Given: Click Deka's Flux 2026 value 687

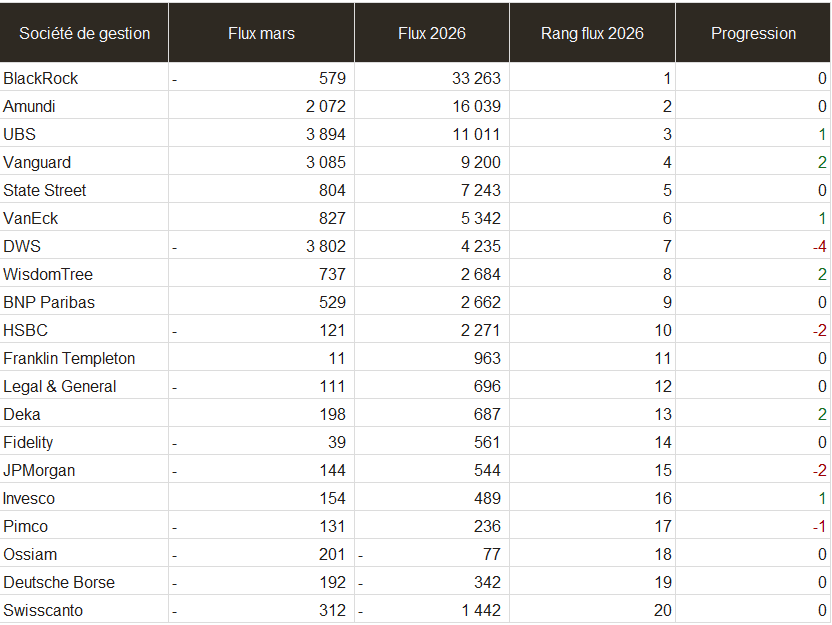Looking at the screenshot, I should (487, 414).
